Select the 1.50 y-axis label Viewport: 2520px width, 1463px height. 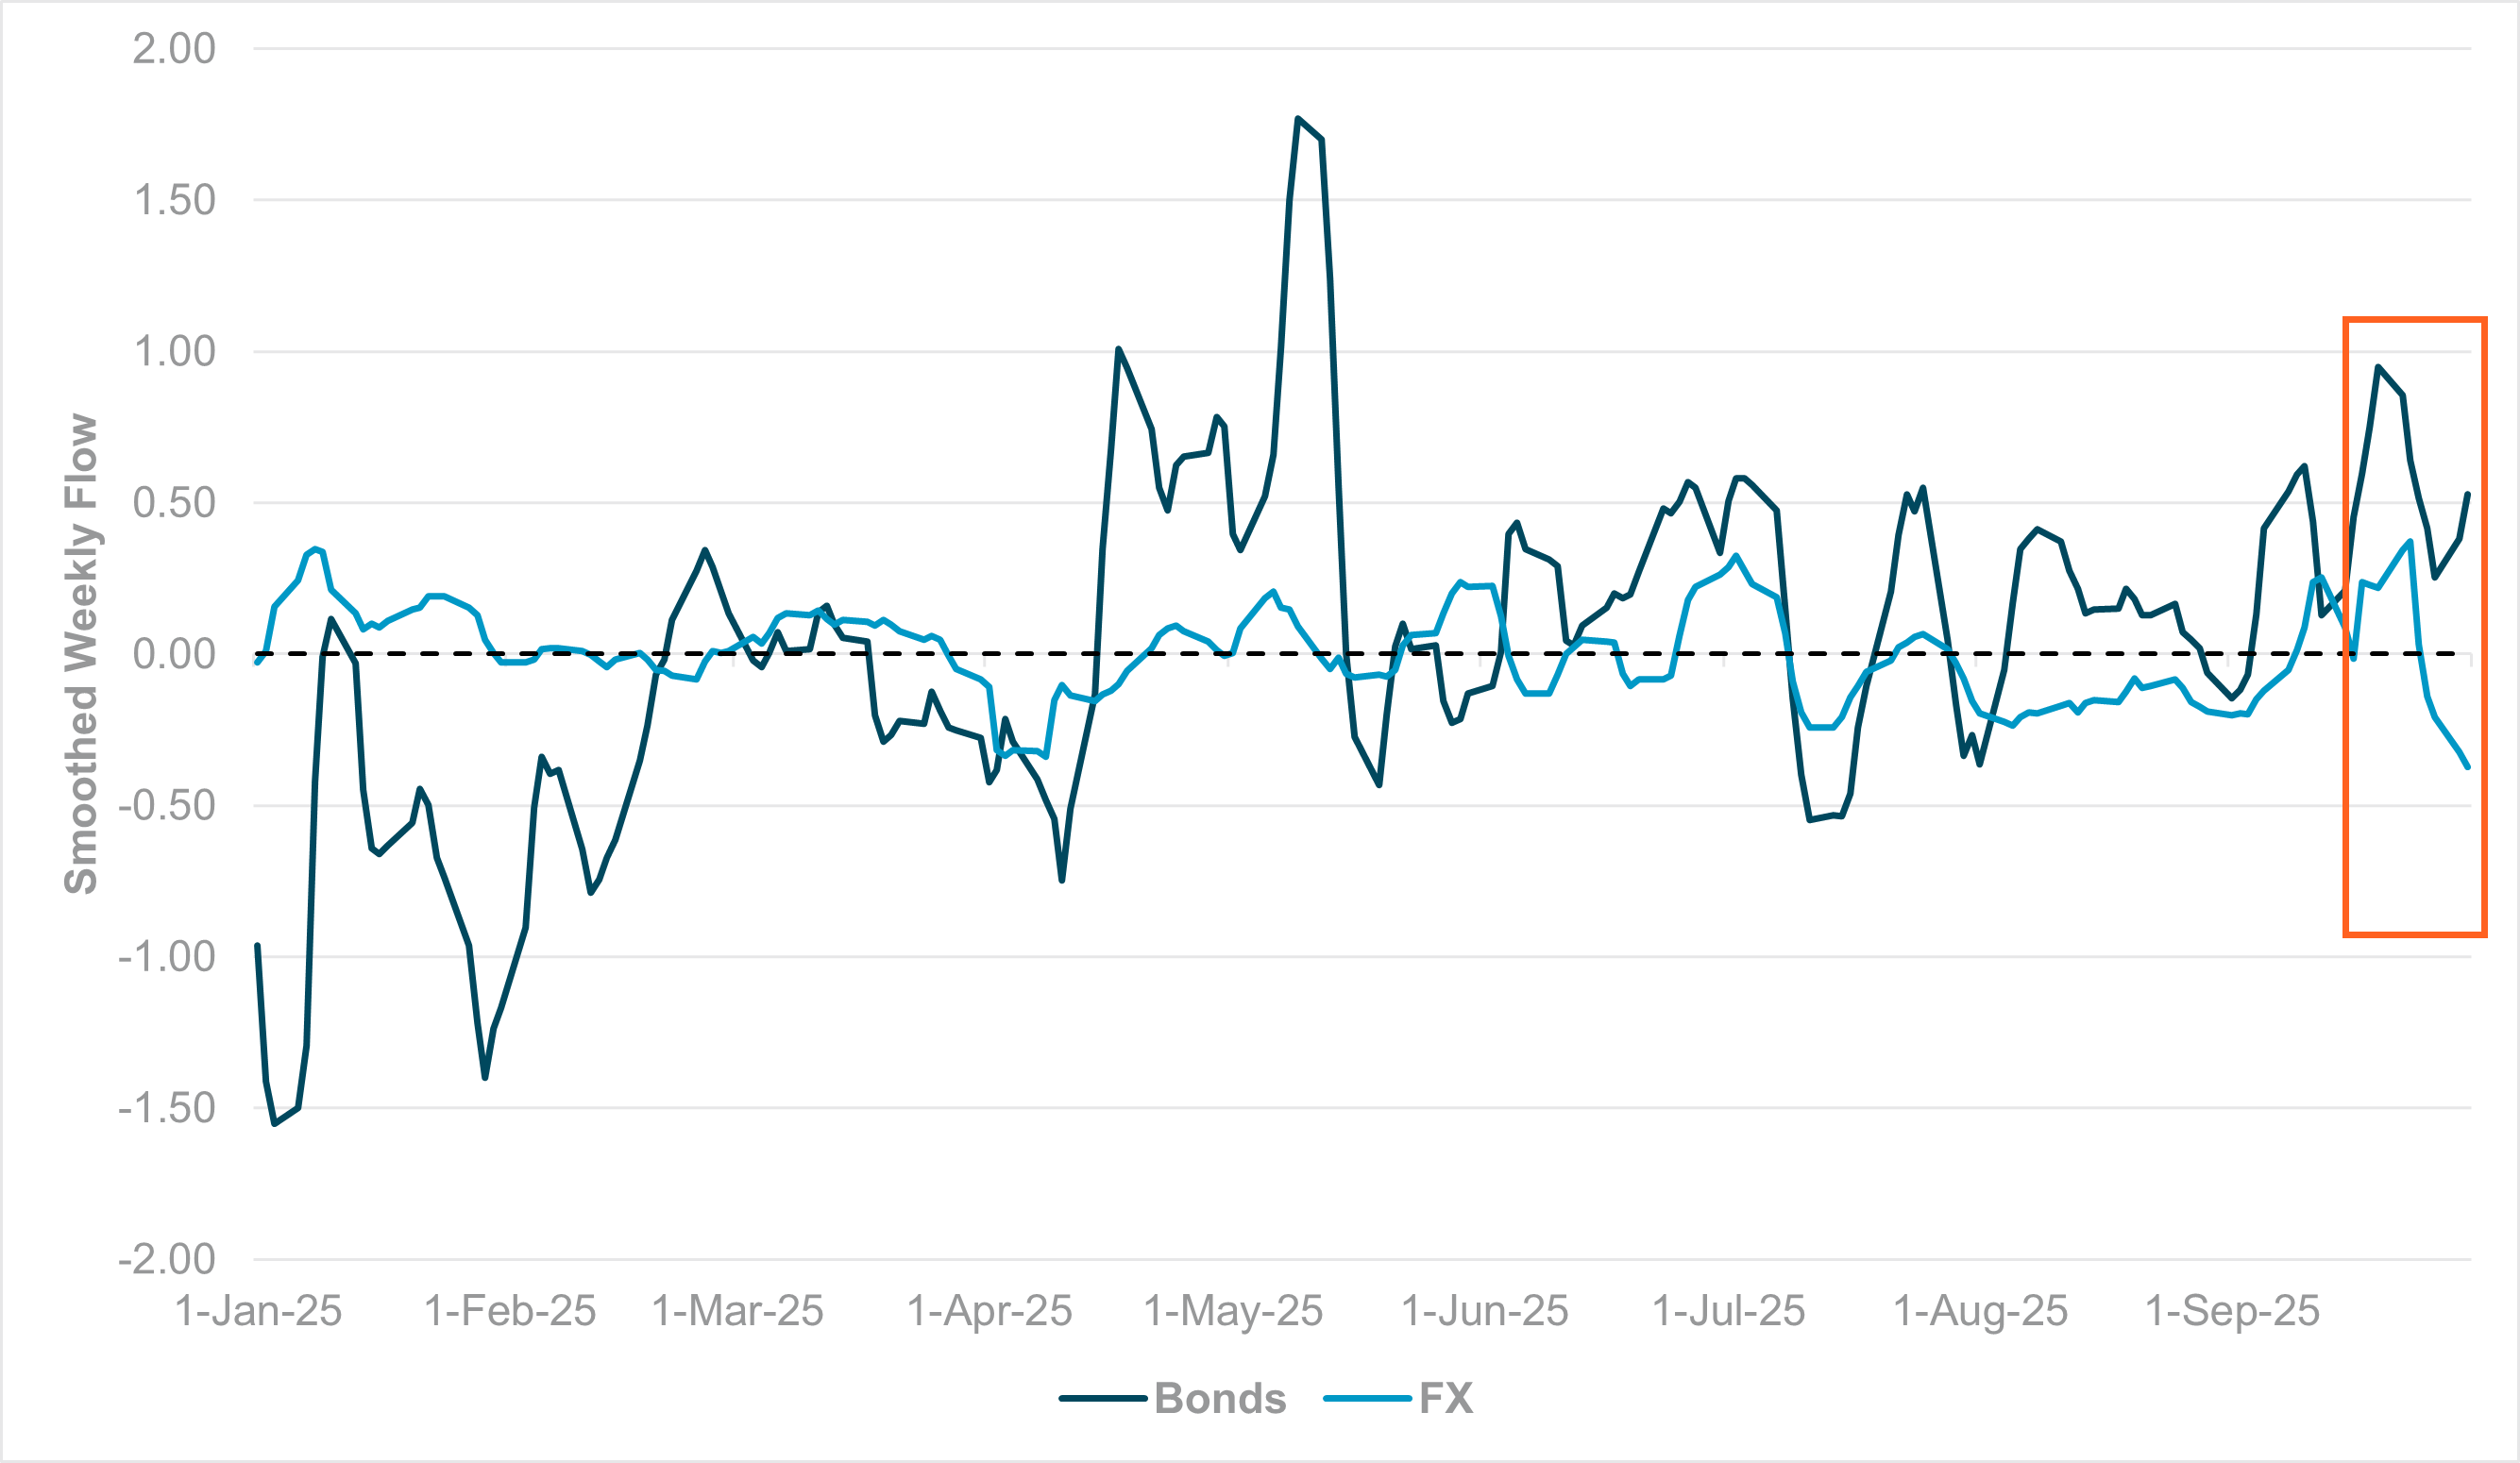point(174,200)
